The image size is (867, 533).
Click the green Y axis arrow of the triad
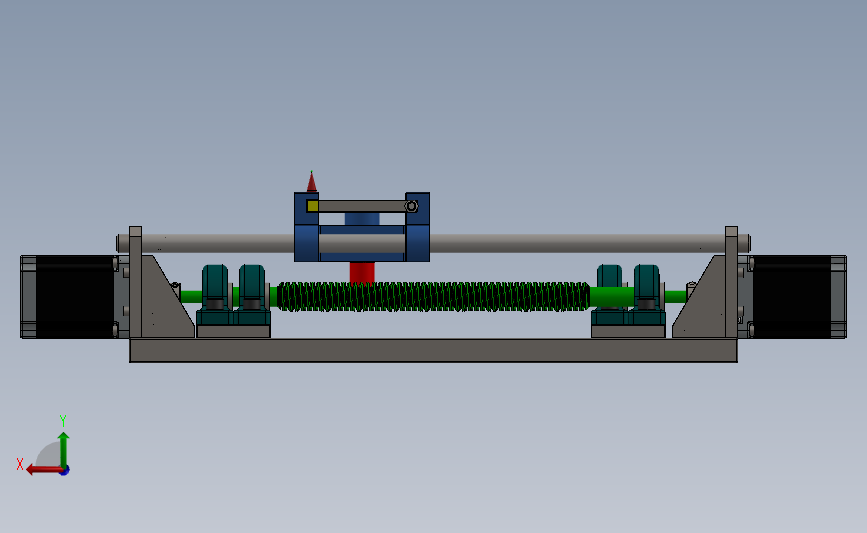pyautogui.click(x=64, y=449)
